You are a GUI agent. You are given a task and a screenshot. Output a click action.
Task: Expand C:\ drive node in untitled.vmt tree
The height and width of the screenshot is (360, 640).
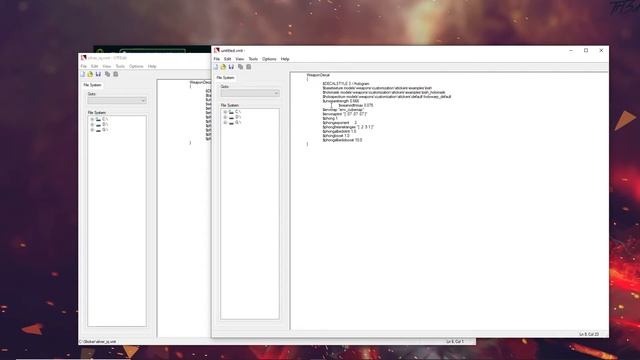click(225, 112)
